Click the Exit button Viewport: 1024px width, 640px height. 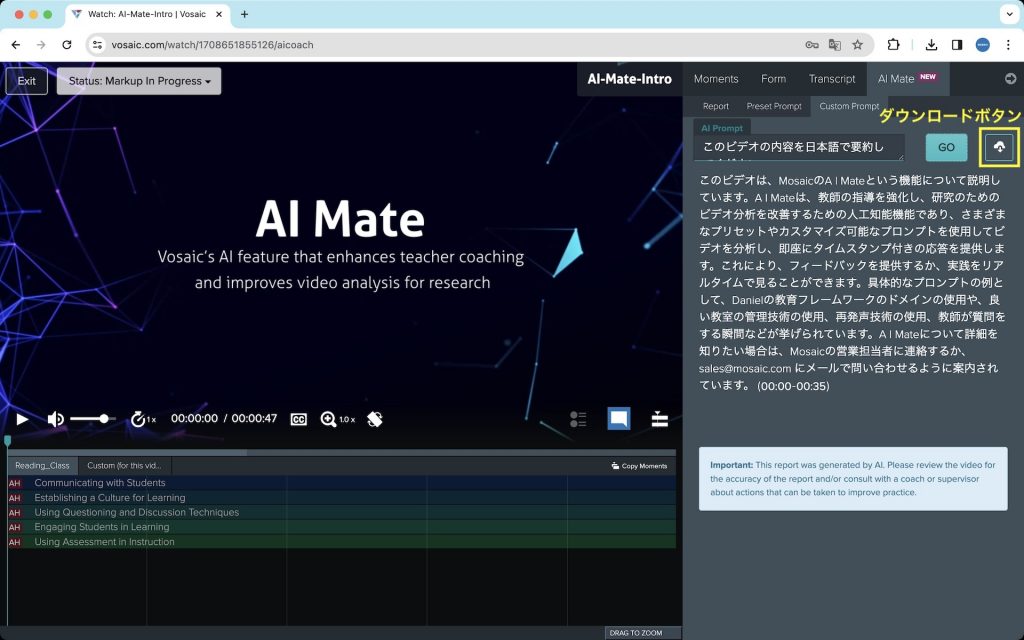click(x=27, y=81)
